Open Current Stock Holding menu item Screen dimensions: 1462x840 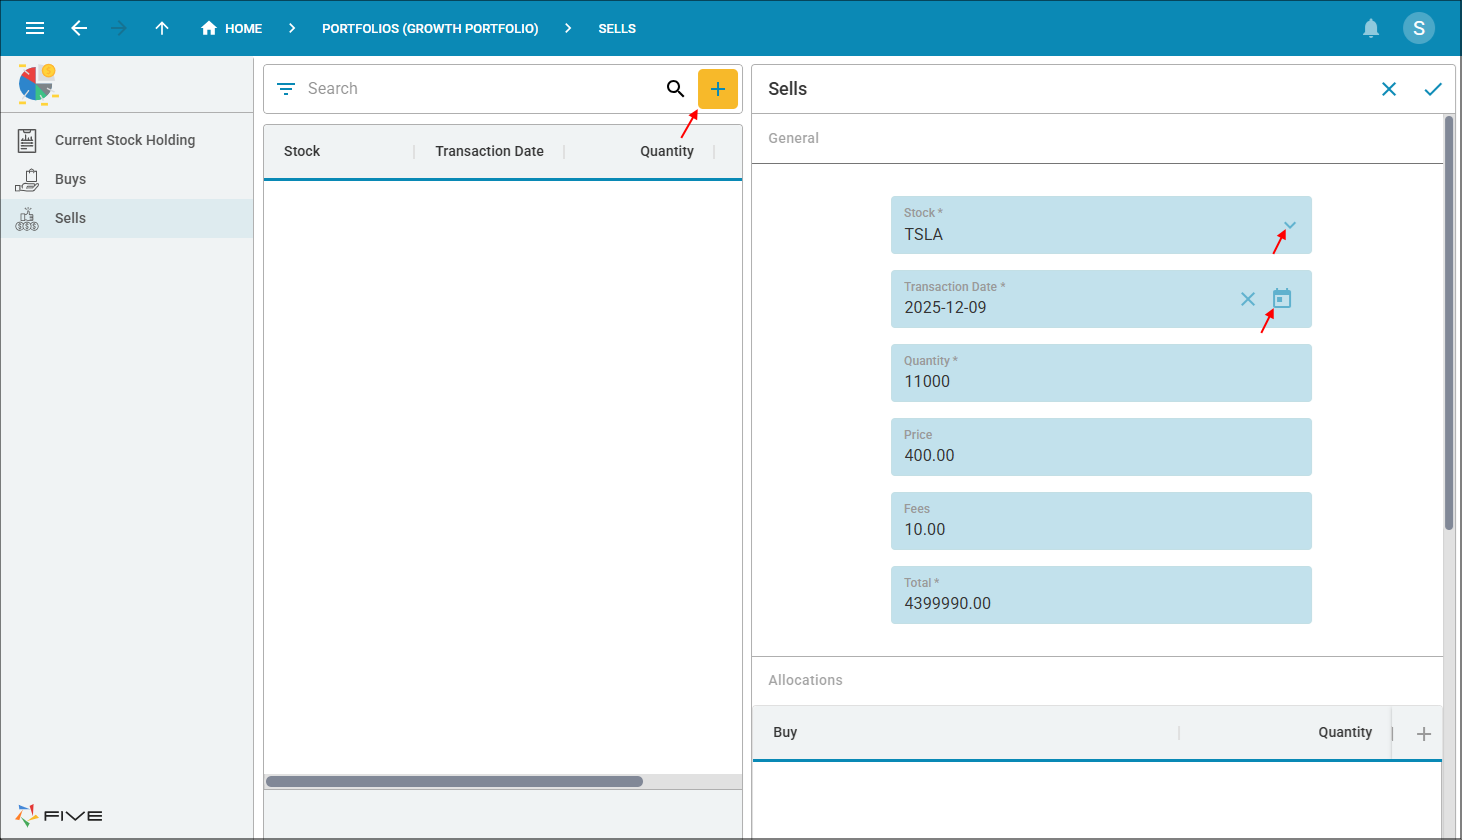[x=125, y=140]
